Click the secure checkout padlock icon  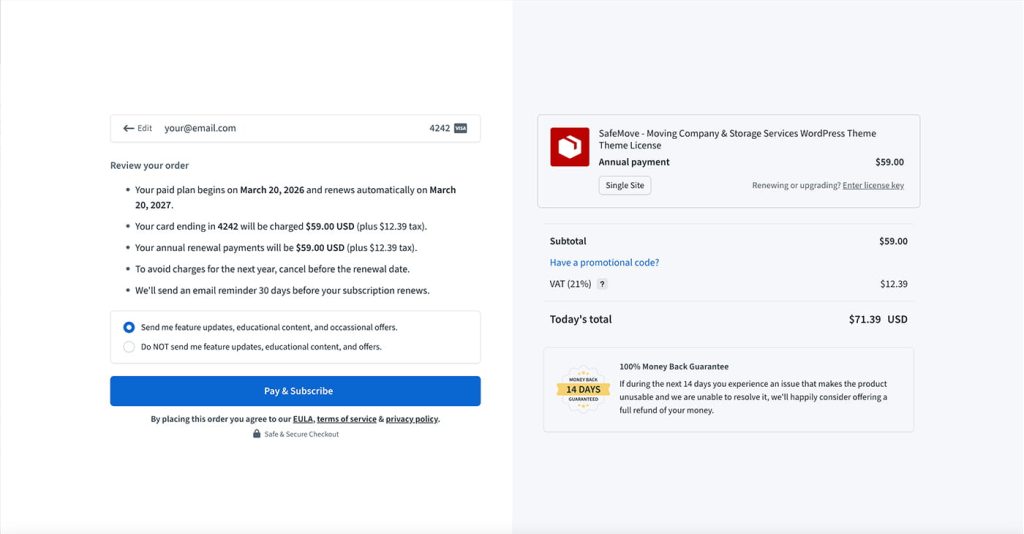pyautogui.click(x=257, y=434)
